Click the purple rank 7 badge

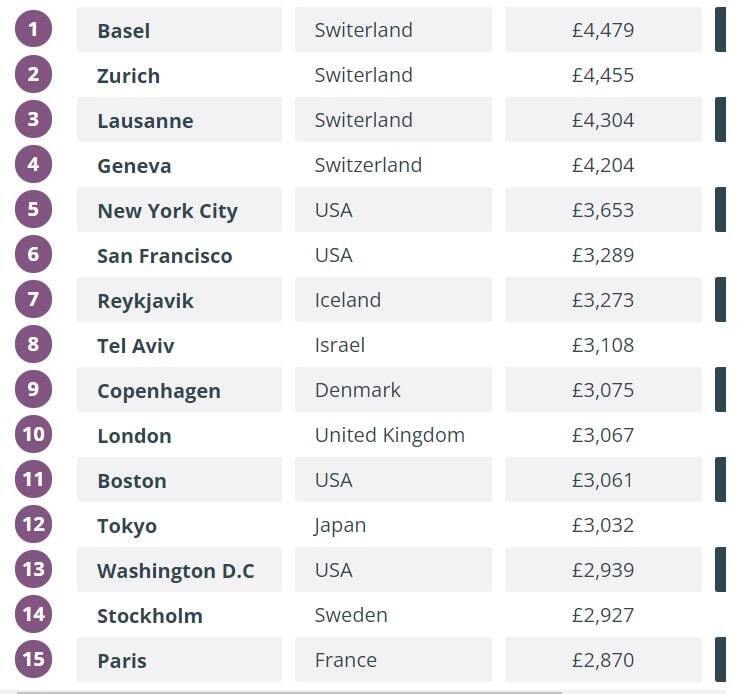[x=33, y=299]
